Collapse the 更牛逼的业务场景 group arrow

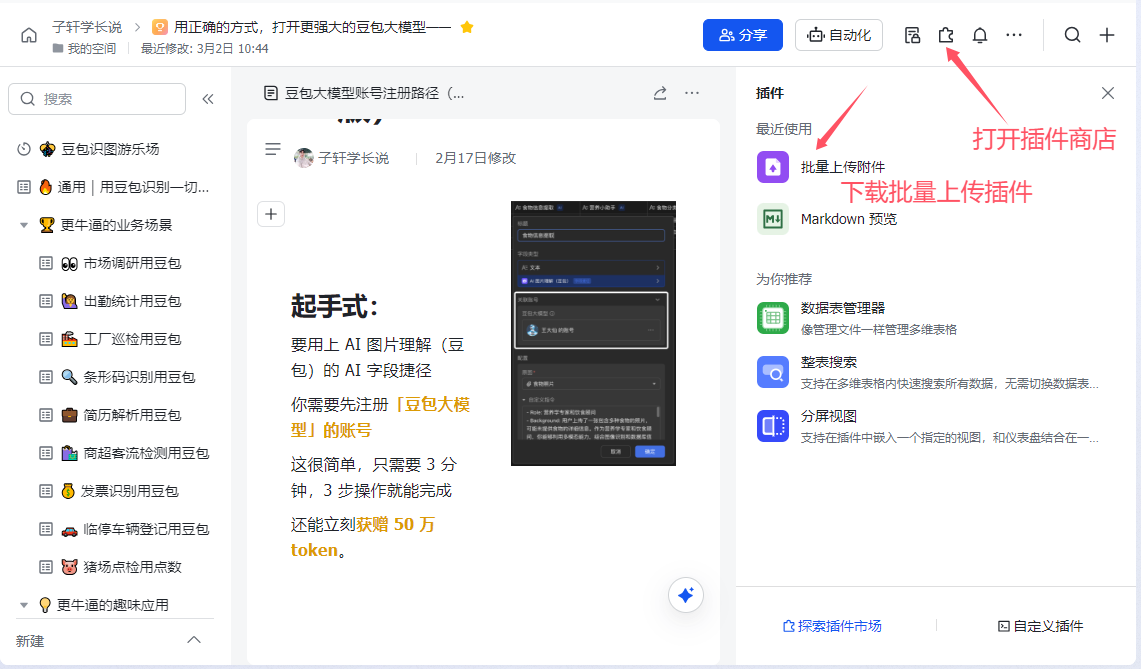click(x=24, y=225)
